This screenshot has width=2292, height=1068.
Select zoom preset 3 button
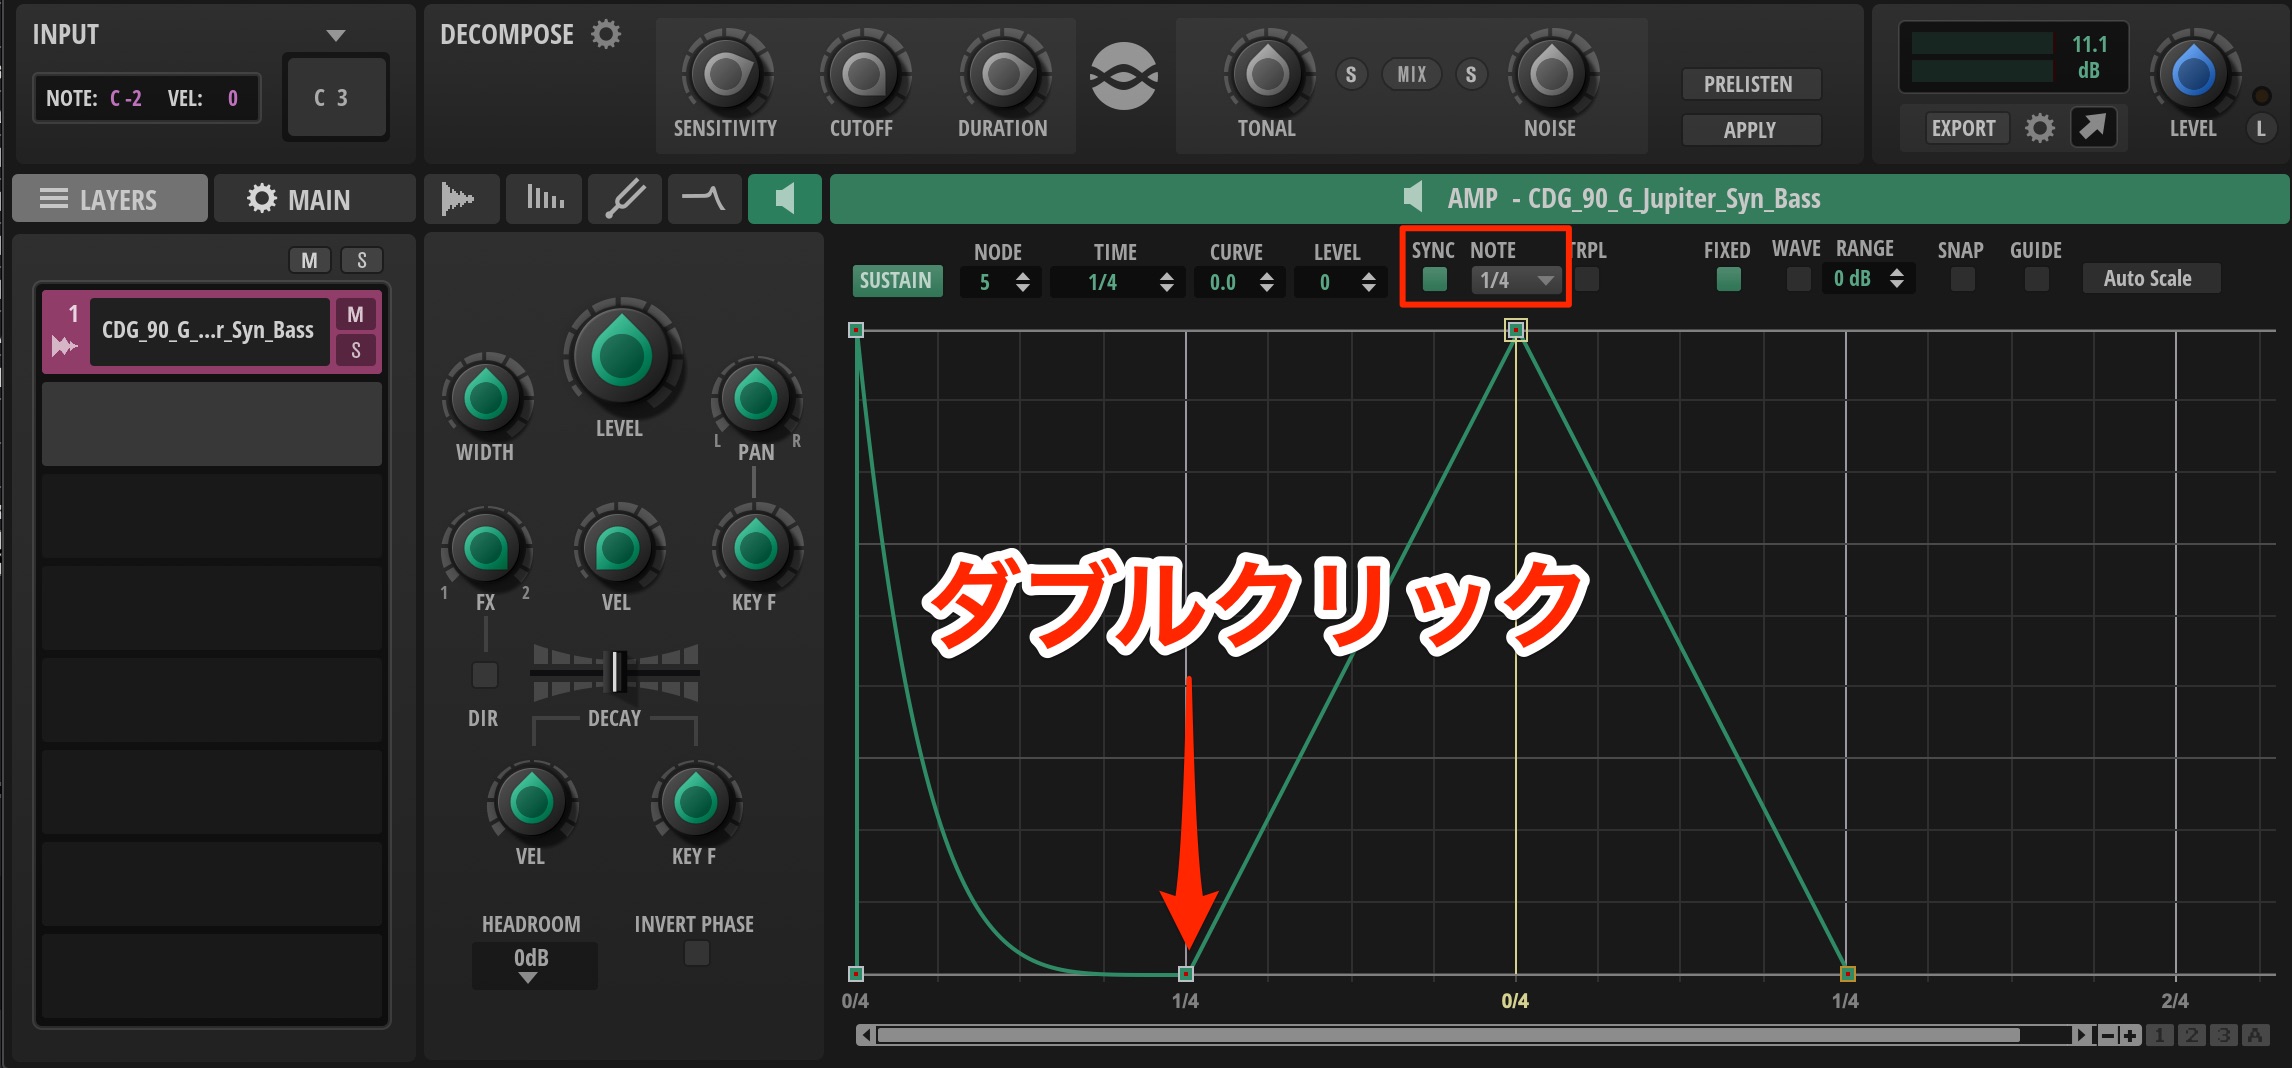pyautogui.click(x=2223, y=1035)
